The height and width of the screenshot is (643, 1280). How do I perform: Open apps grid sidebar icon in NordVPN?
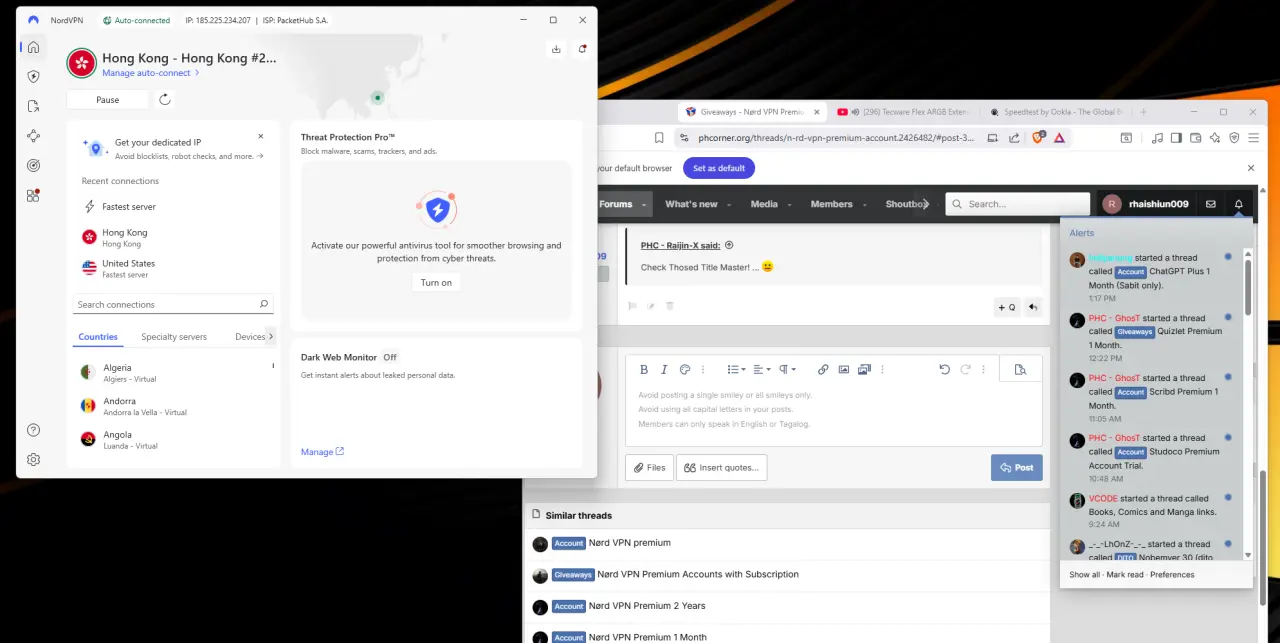pyautogui.click(x=33, y=195)
